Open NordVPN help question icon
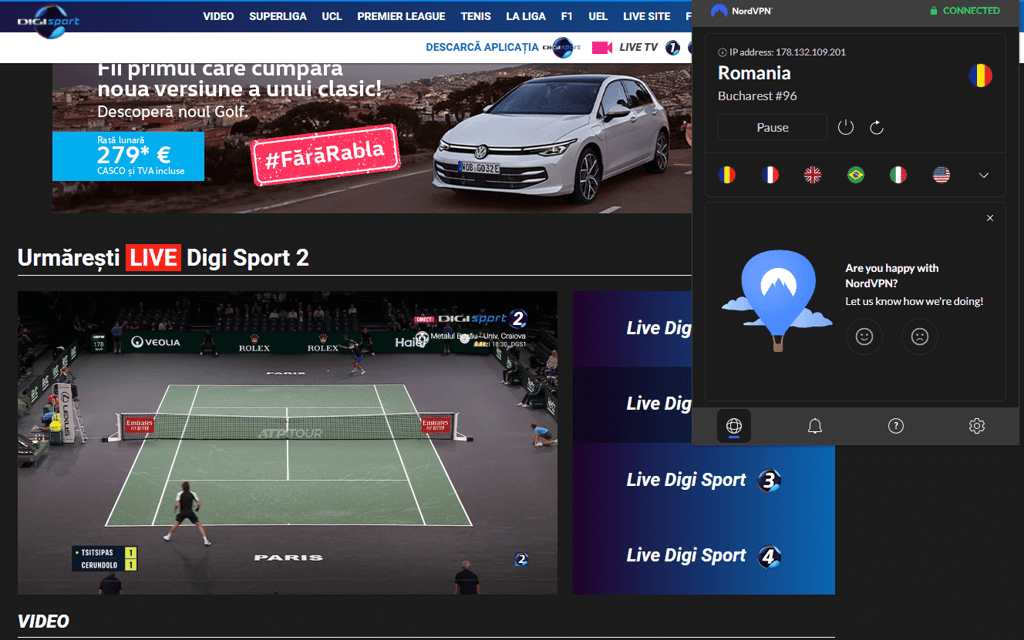 click(x=895, y=426)
